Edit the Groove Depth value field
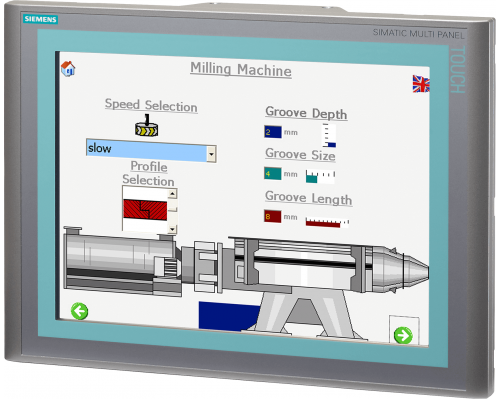The height and width of the screenshot is (400, 500). pos(273,132)
